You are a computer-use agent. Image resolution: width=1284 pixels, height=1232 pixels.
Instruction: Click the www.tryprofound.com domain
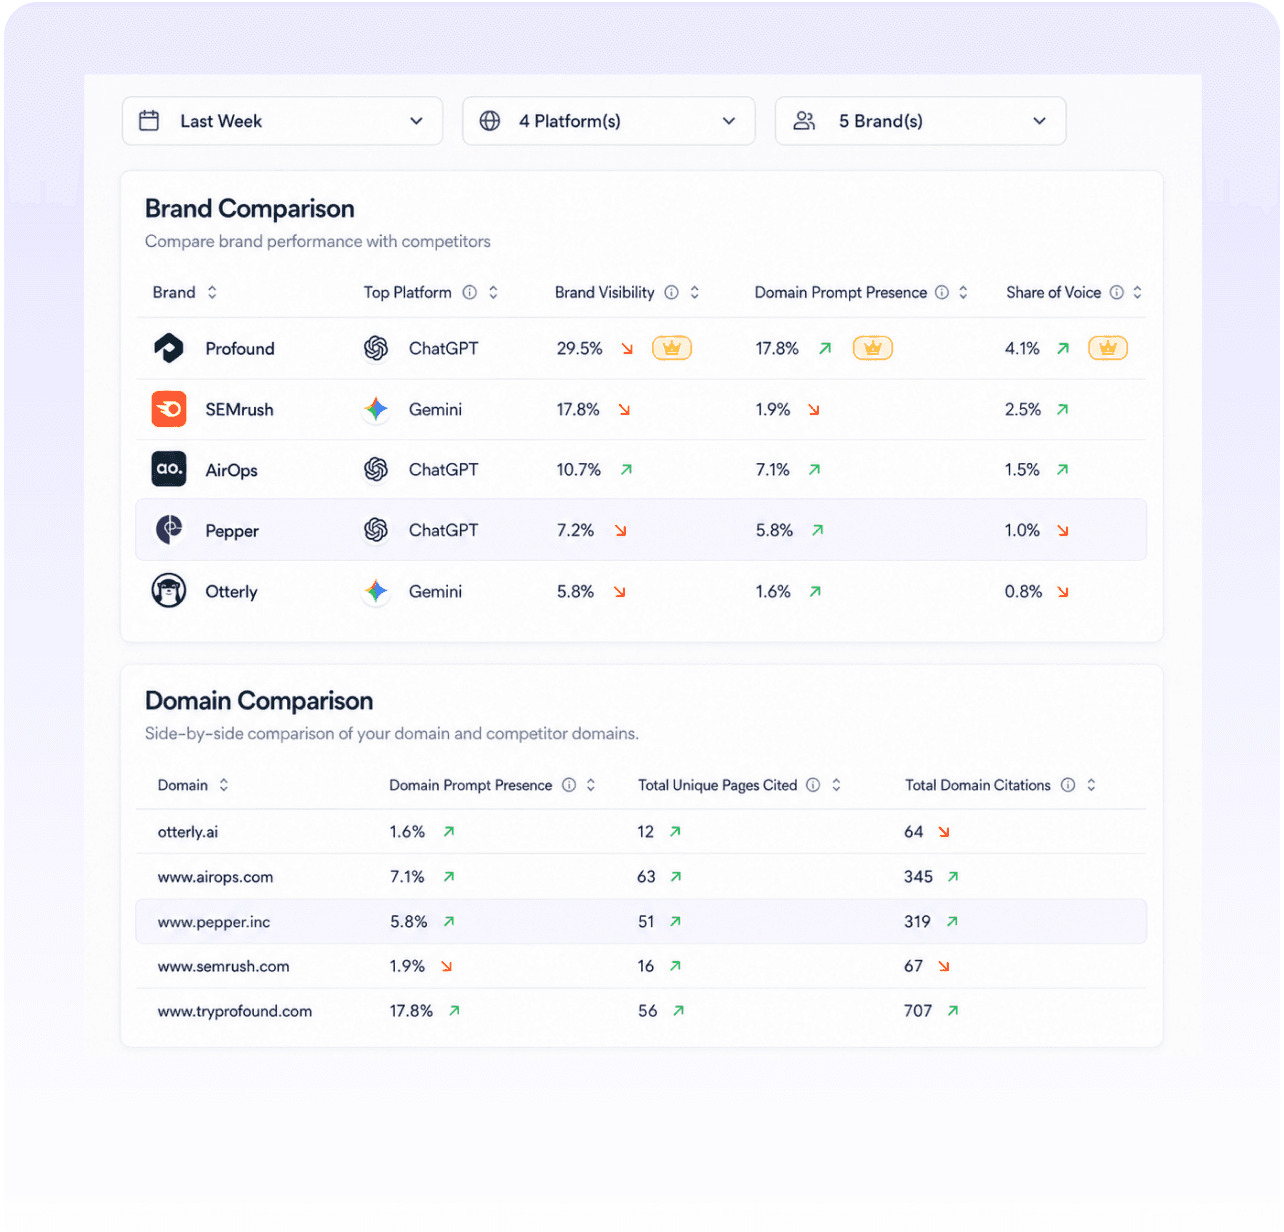pos(235,1011)
